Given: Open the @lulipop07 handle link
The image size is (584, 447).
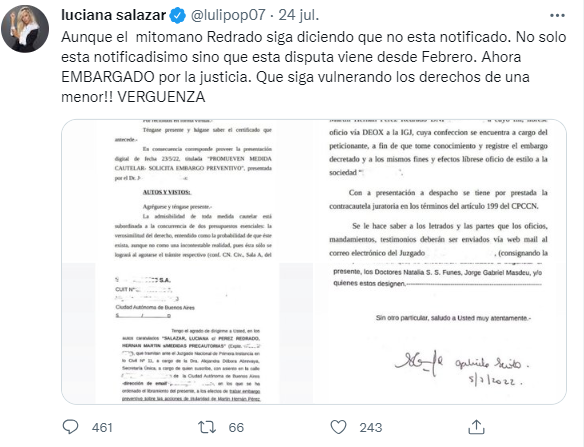Looking at the screenshot, I should click(x=228, y=15).
